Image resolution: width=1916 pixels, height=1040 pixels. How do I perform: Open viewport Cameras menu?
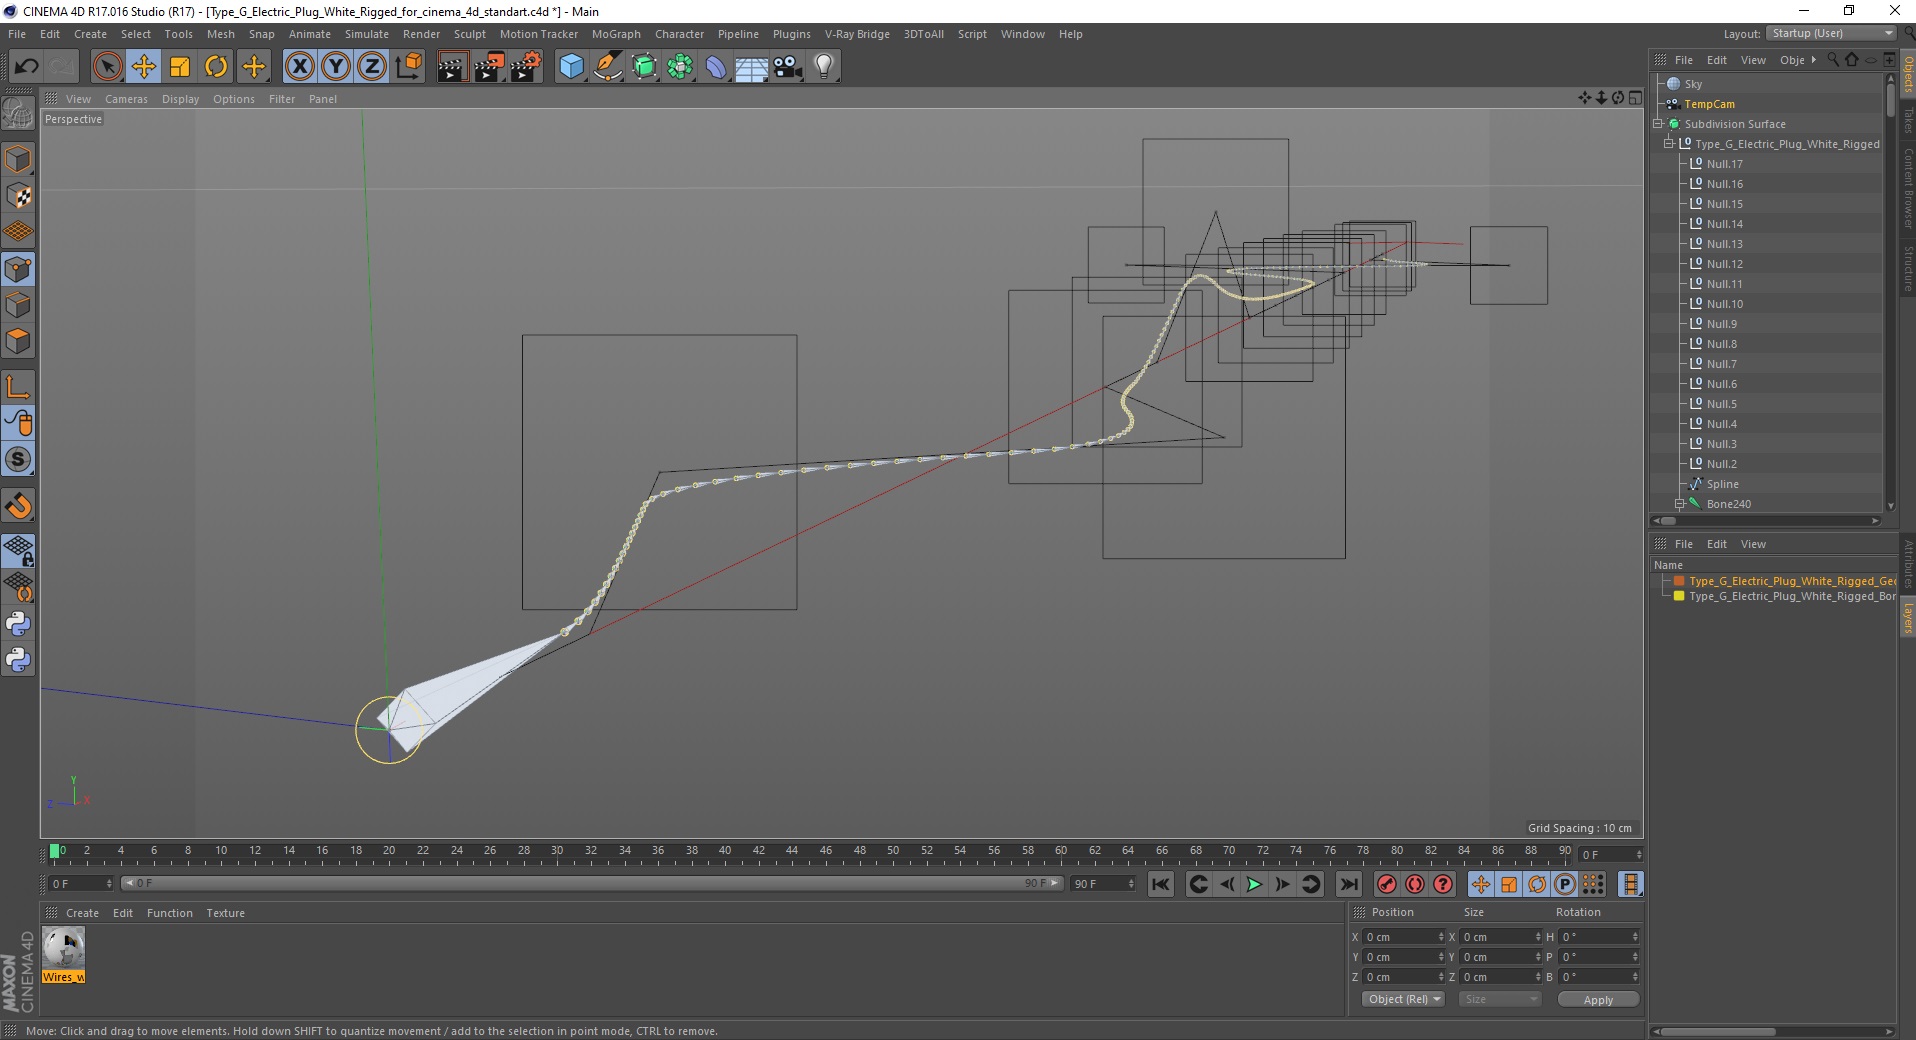coord(126,99)
